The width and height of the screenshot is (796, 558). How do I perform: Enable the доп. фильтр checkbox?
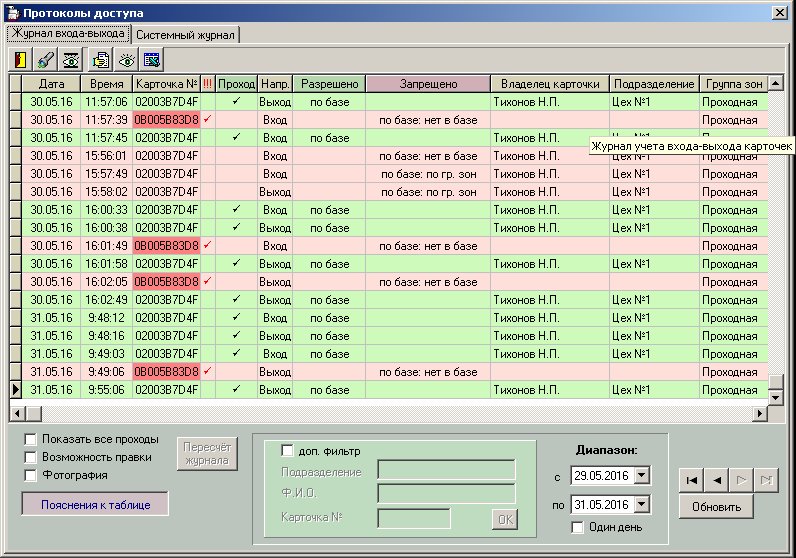287,450
